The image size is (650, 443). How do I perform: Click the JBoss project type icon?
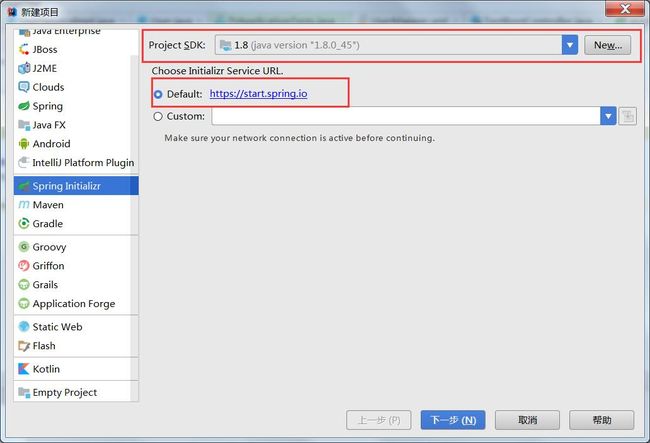pyautogui.click(x=24, y=49)
